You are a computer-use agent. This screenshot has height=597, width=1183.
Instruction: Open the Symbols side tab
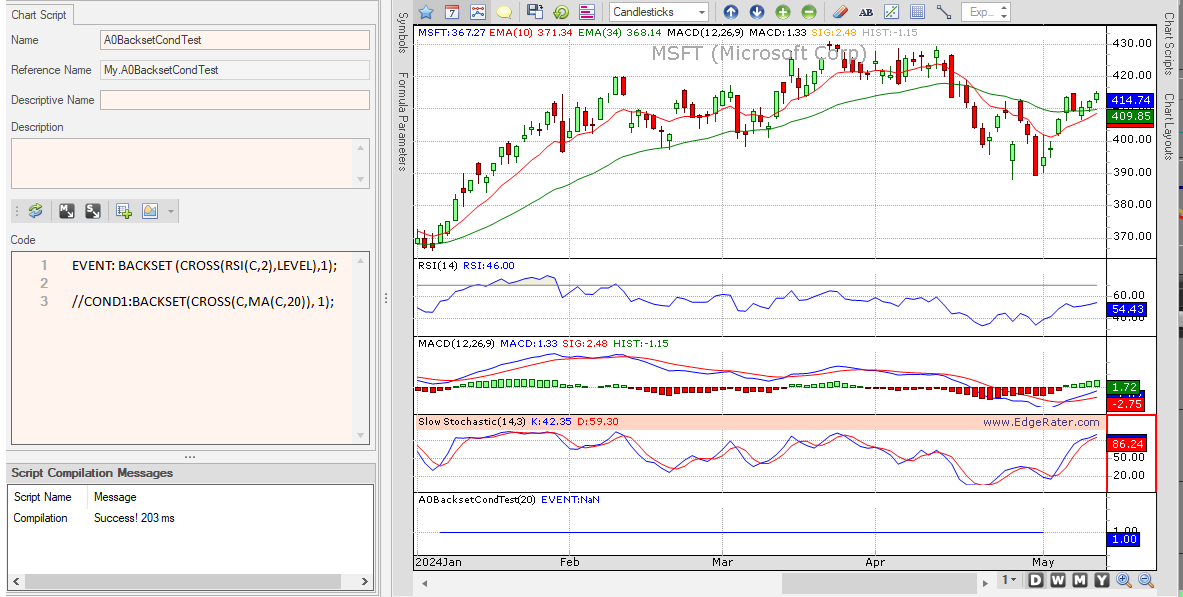[403, 32]
